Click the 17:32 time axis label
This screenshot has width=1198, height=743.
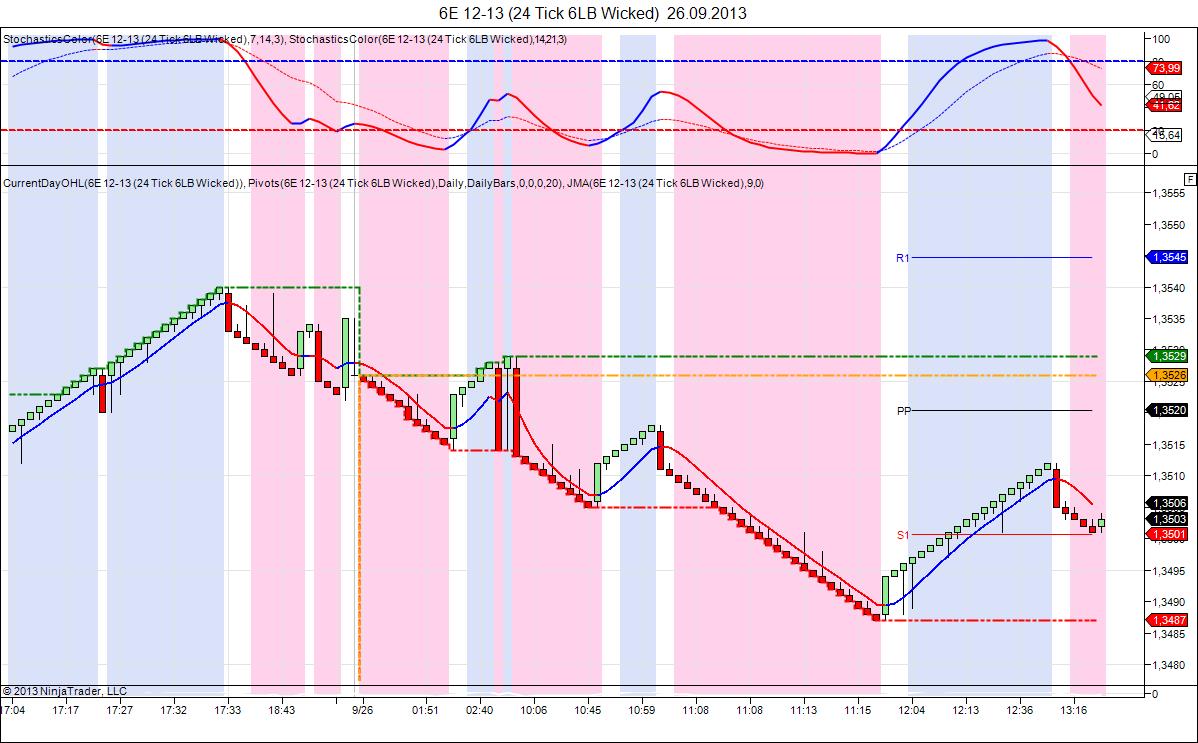tap(173, 710)
